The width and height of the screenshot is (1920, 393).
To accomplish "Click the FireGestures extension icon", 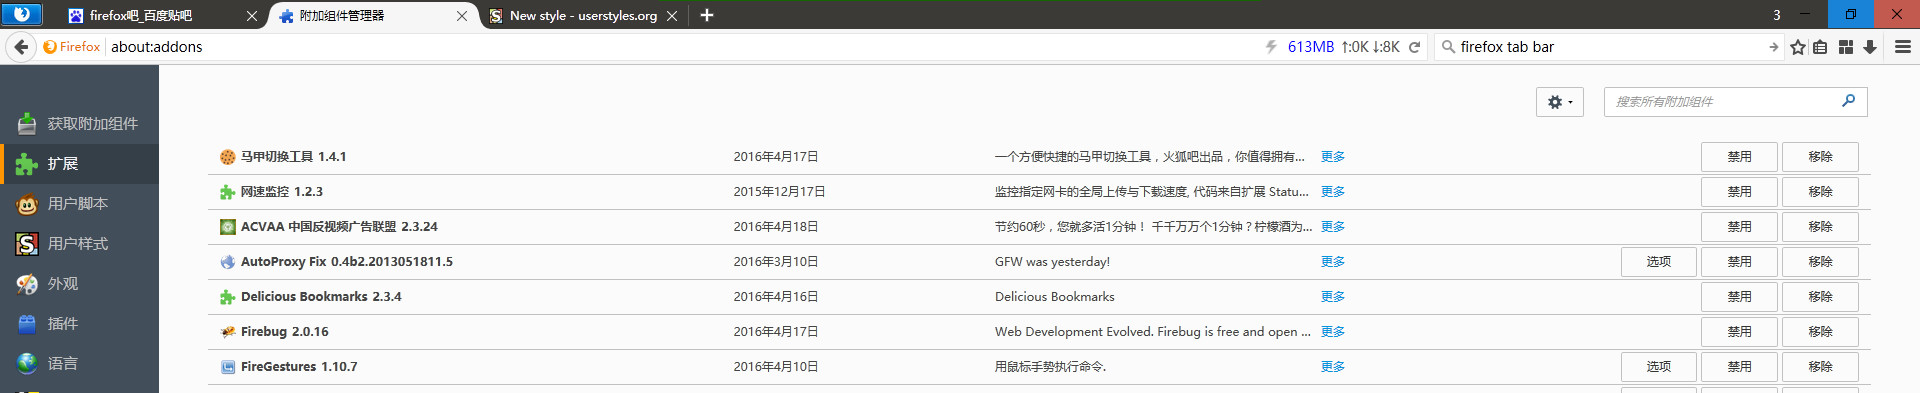I will (228, 367).
